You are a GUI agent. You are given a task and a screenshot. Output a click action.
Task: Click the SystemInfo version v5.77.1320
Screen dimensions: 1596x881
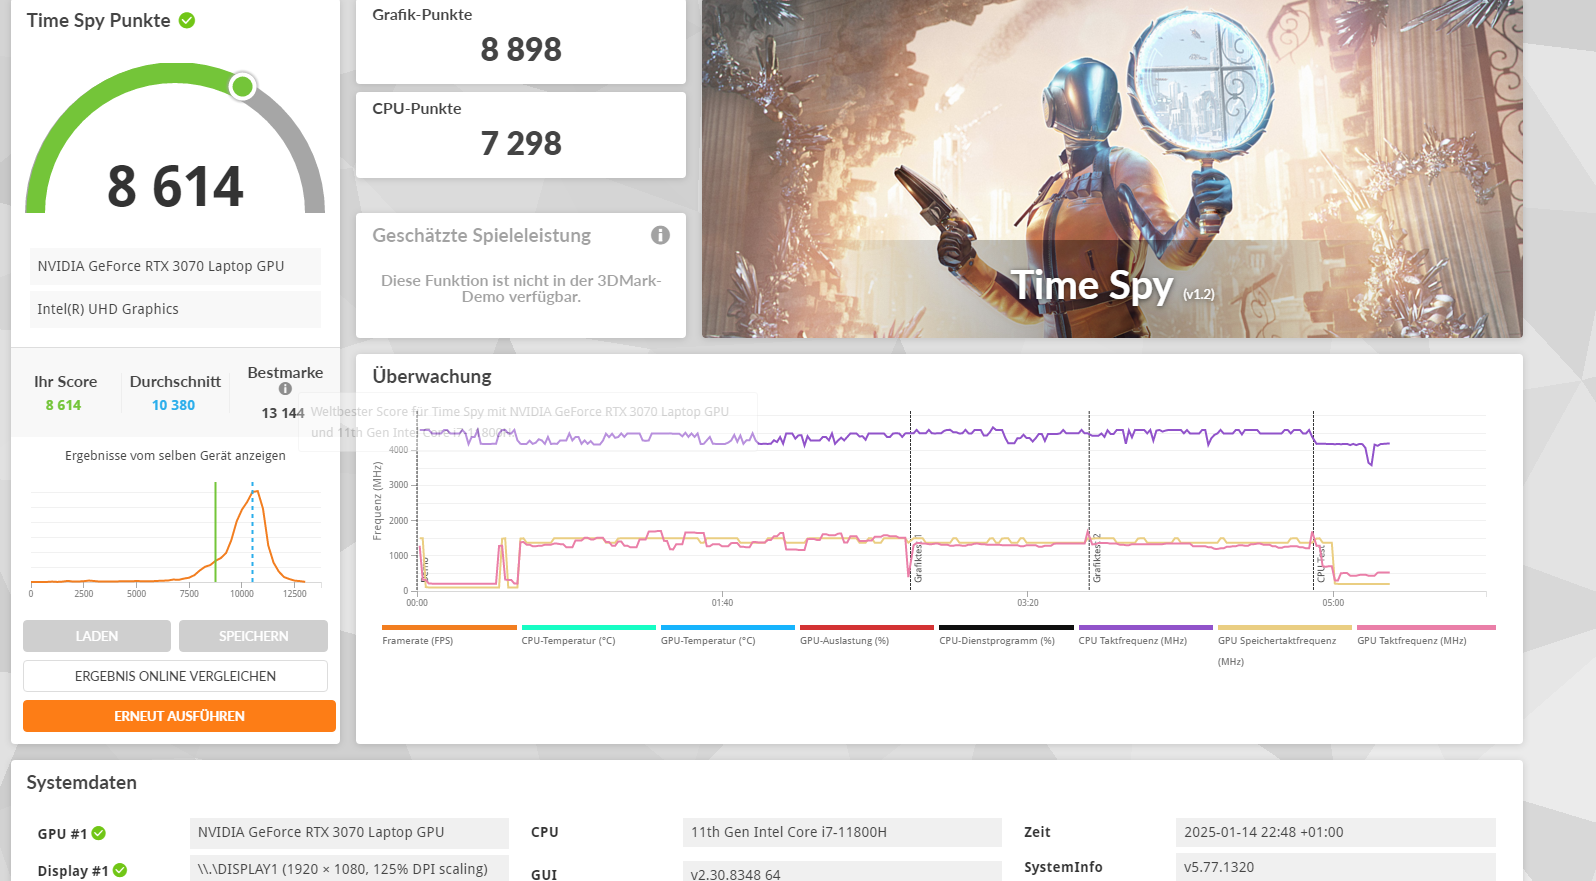pos(1335,867)
